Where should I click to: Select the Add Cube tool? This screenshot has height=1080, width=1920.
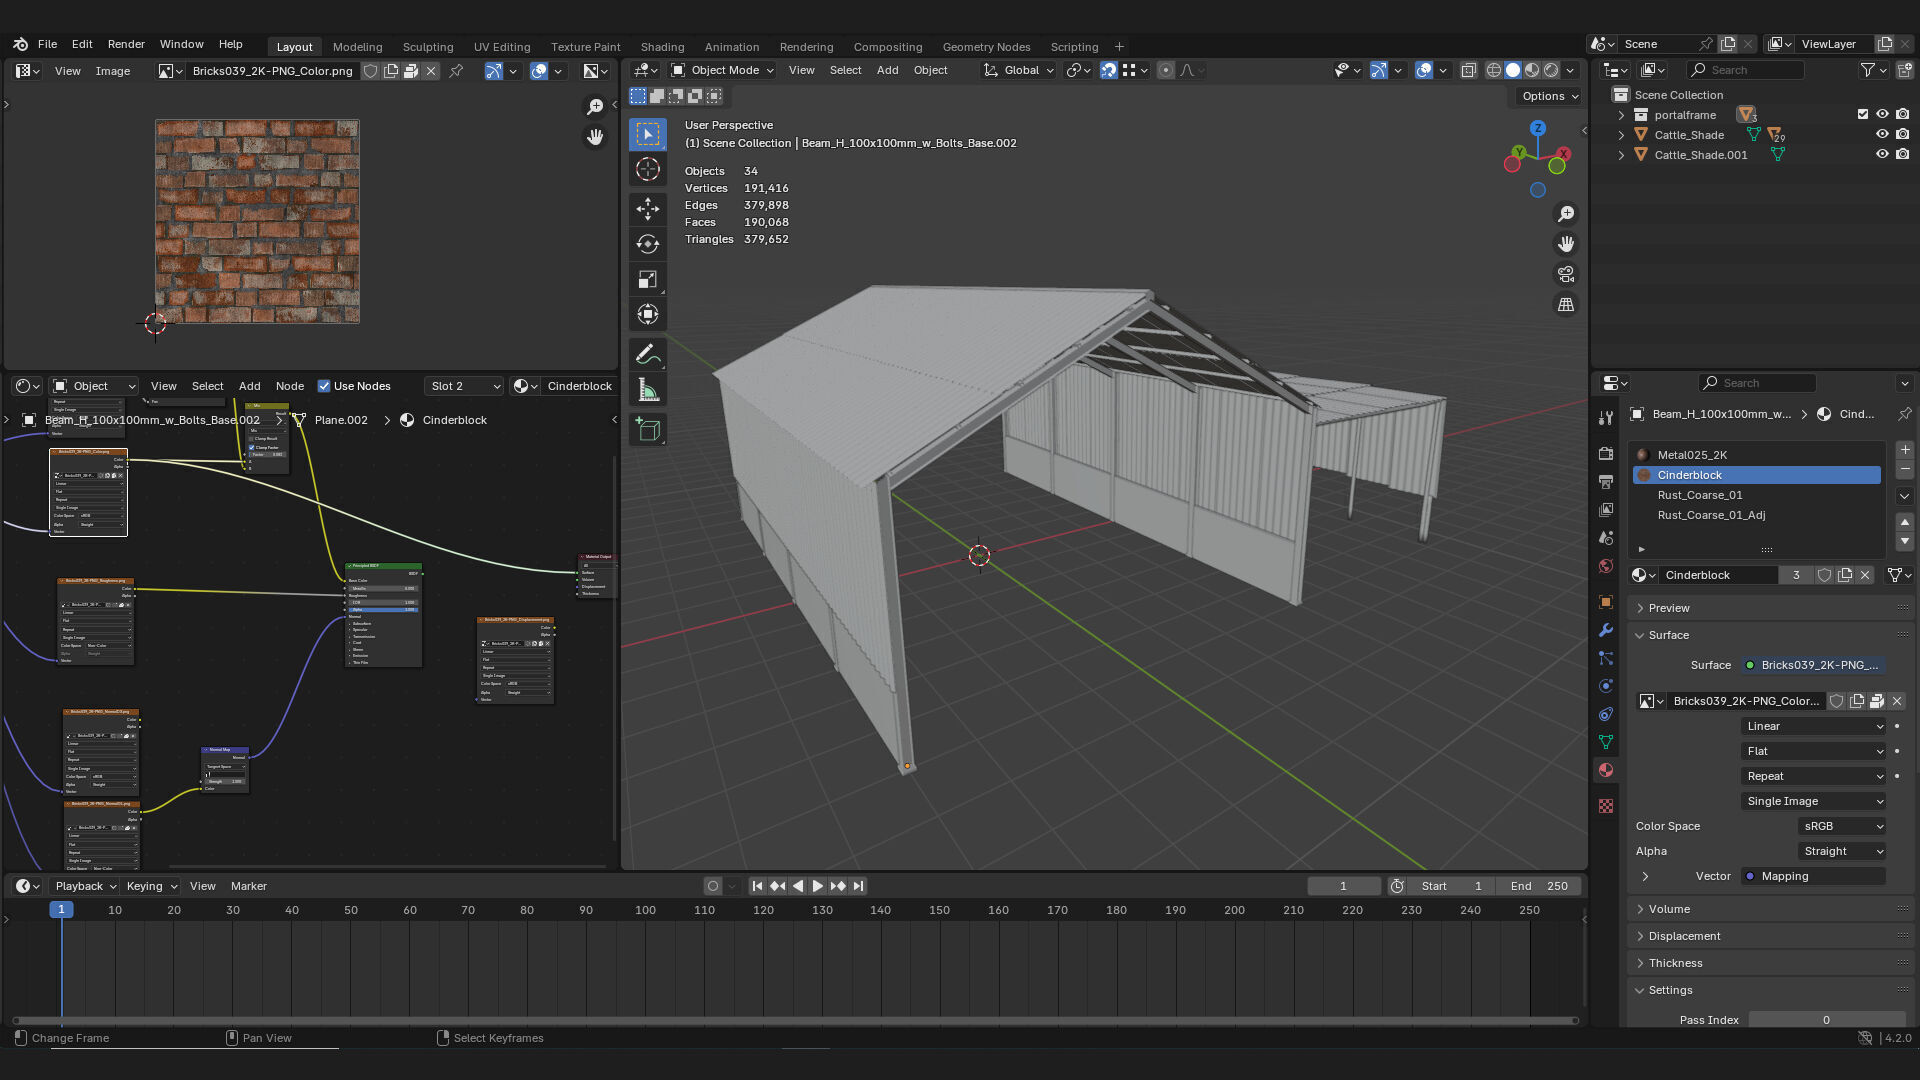pos(648,430)
